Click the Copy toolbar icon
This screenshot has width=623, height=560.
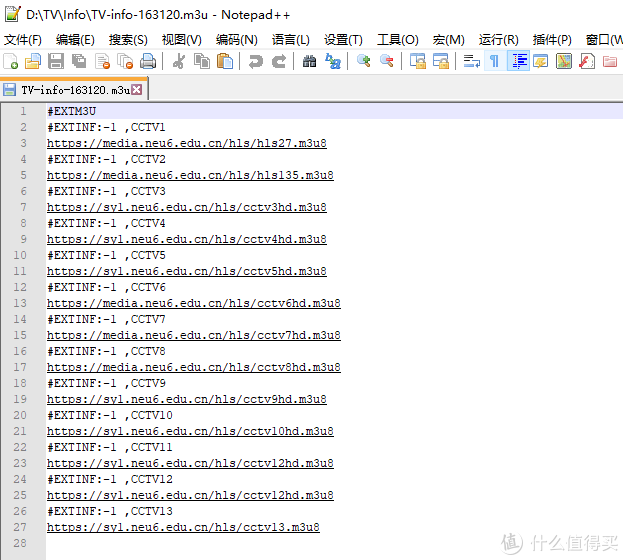pyautogui.click(x=202, y=62)
